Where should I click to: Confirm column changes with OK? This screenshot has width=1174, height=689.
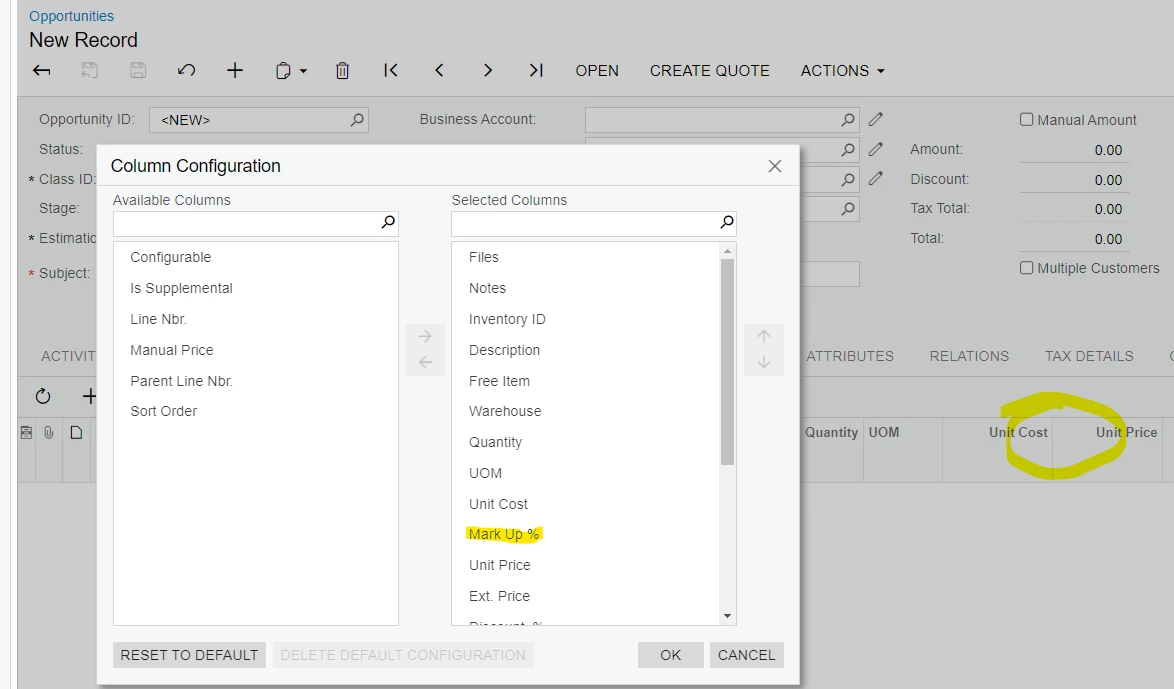(670, 654)
